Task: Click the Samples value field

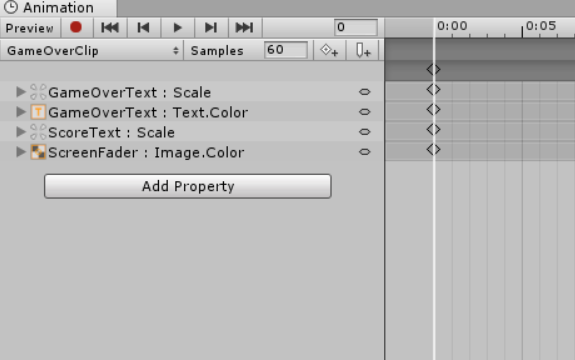Action: (x=286, y=49)
